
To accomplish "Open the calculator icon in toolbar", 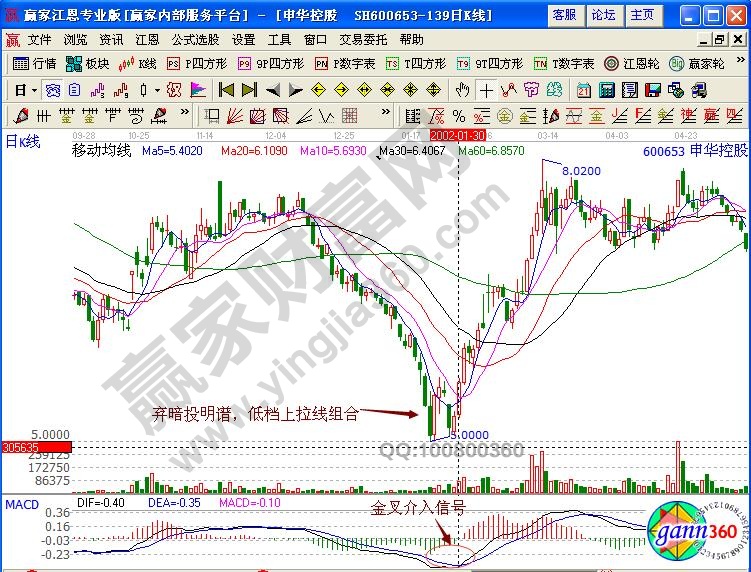I will (x=606, y=89).
